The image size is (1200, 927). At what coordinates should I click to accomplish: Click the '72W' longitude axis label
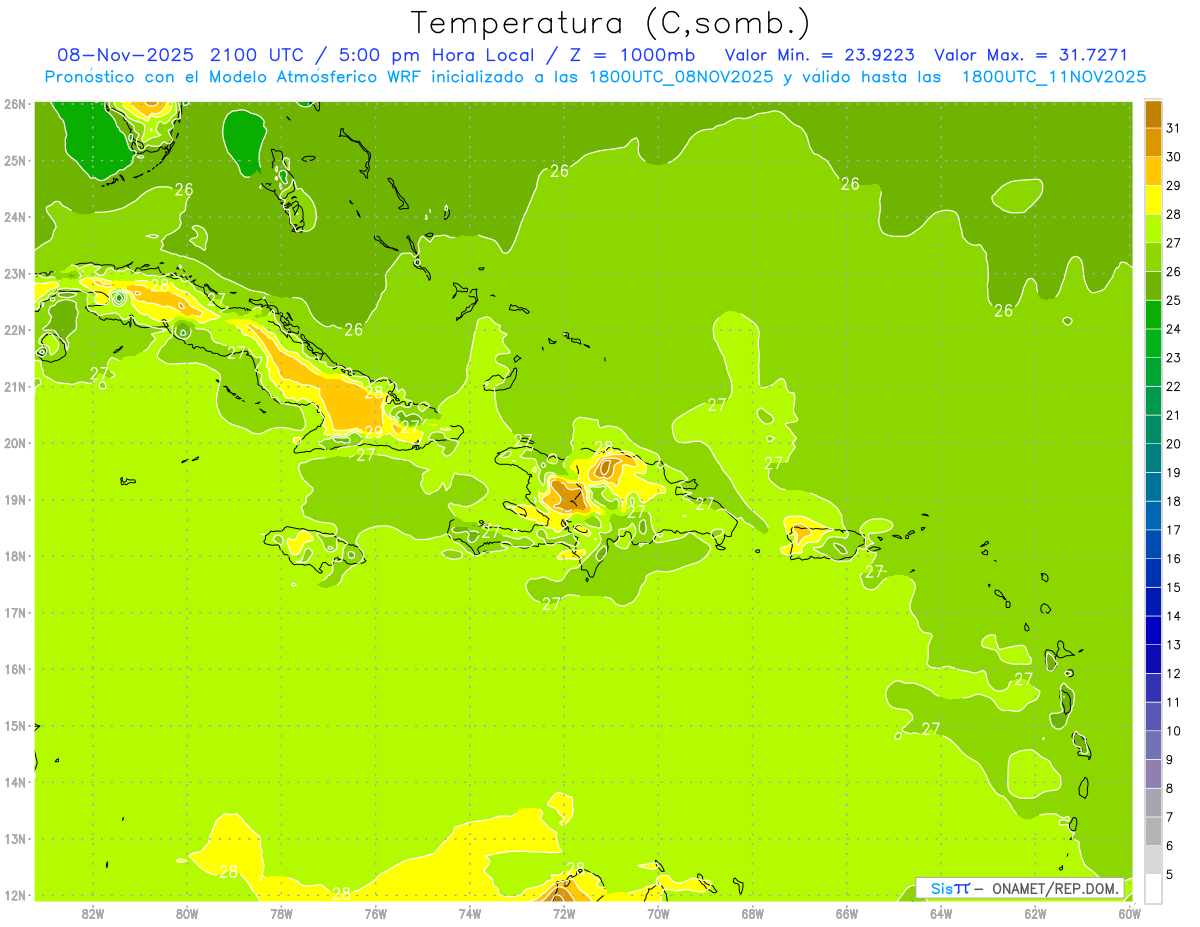pyautogui.click(x=564, y=913)
